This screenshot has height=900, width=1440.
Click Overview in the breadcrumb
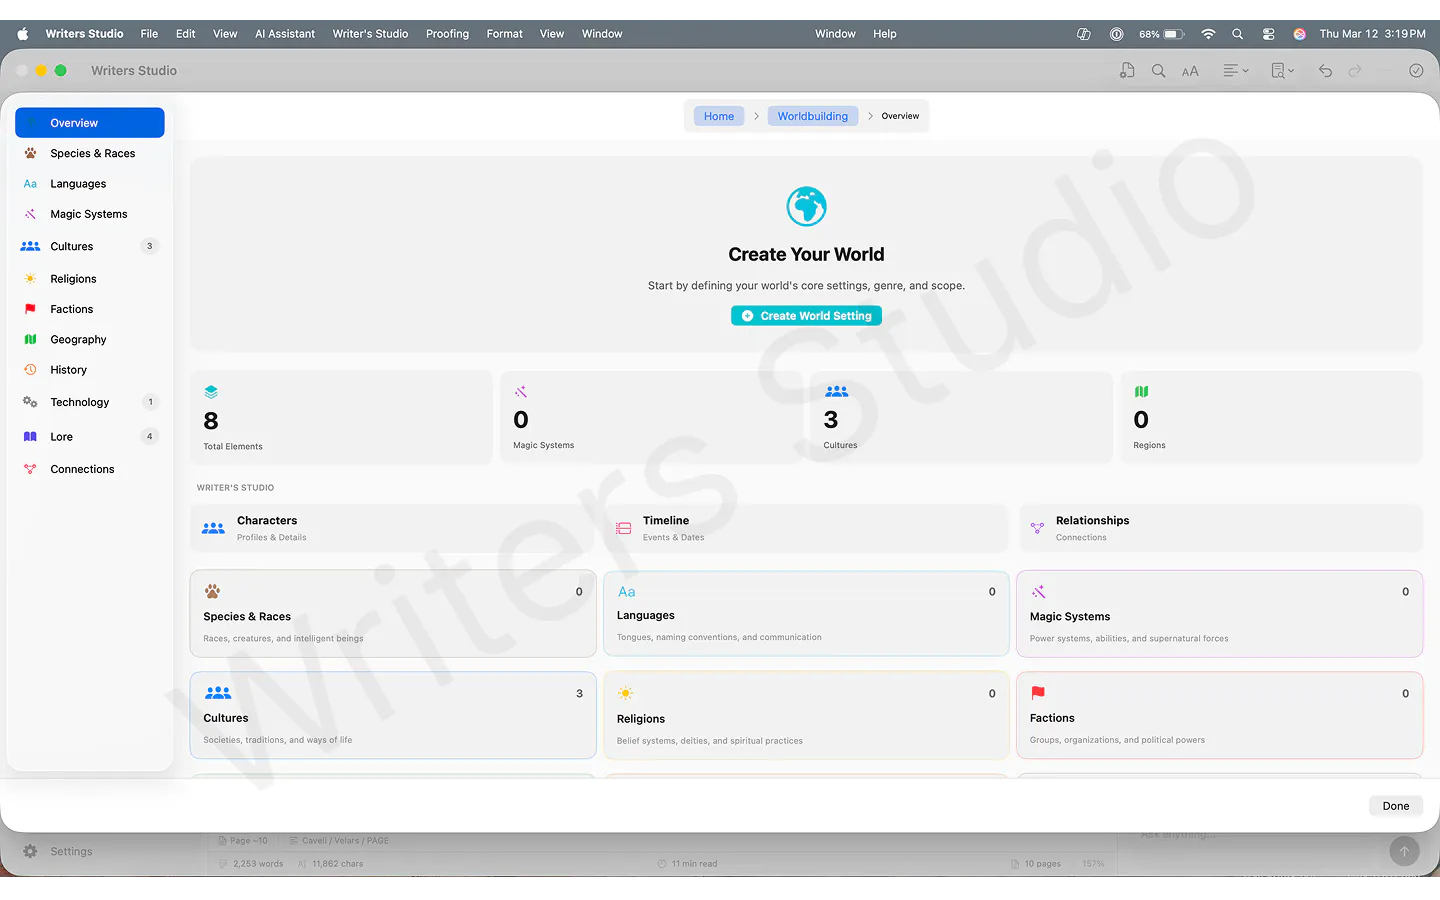pos(900,116)
